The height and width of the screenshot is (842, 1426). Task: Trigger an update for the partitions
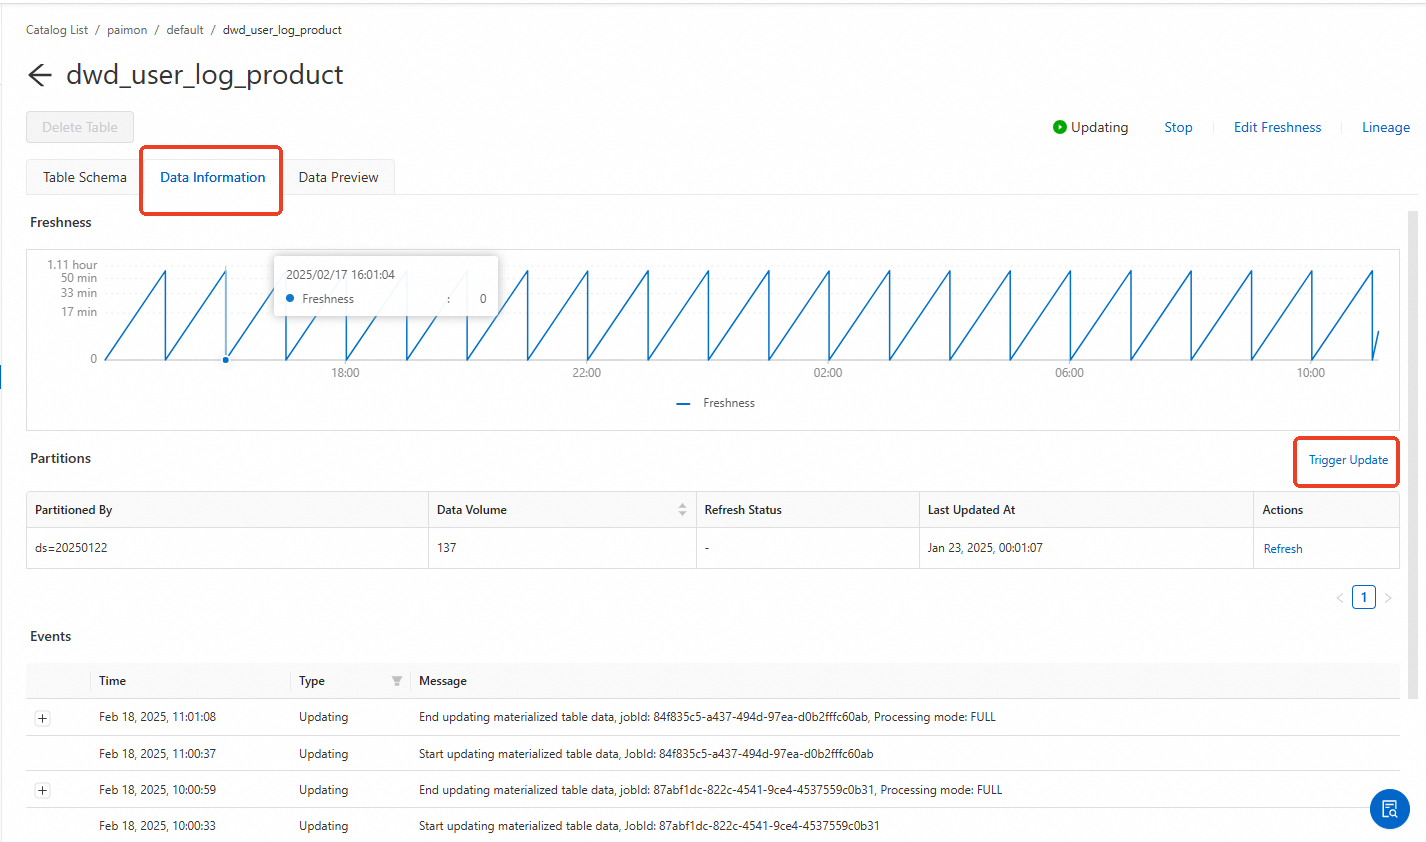(x=1346, y=461)
